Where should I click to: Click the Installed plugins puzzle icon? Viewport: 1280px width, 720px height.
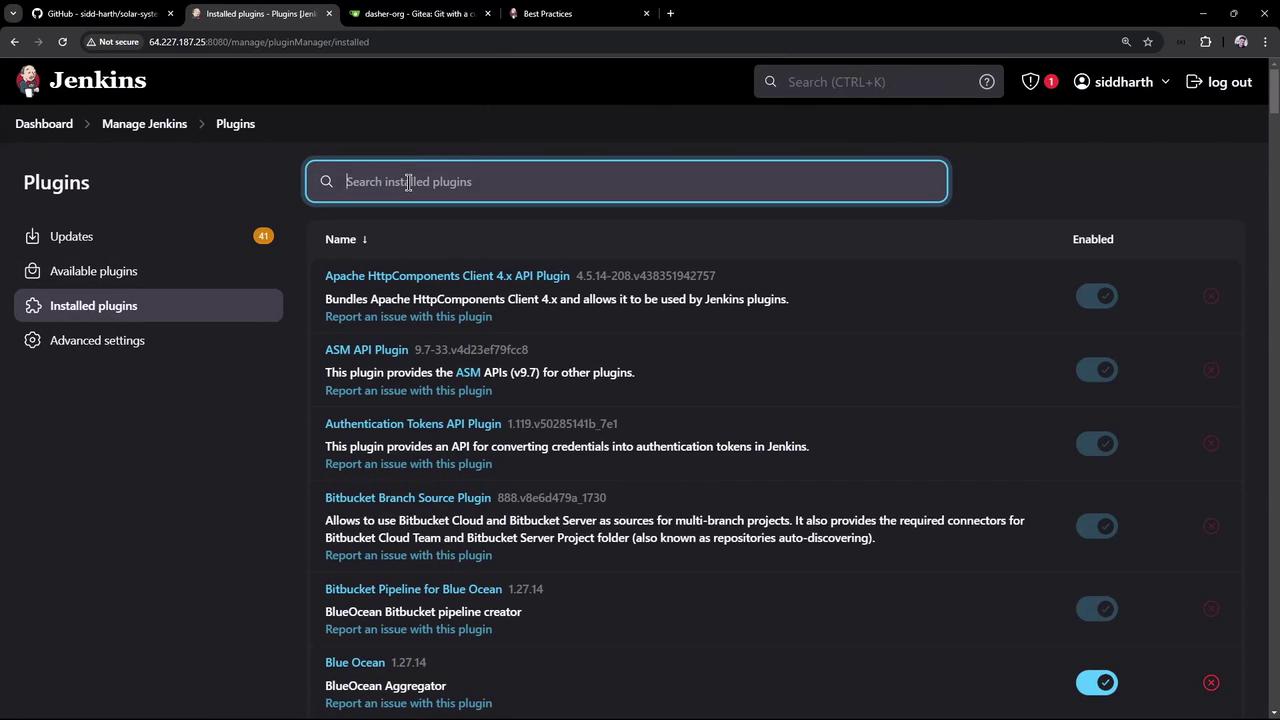pos(33,306)
